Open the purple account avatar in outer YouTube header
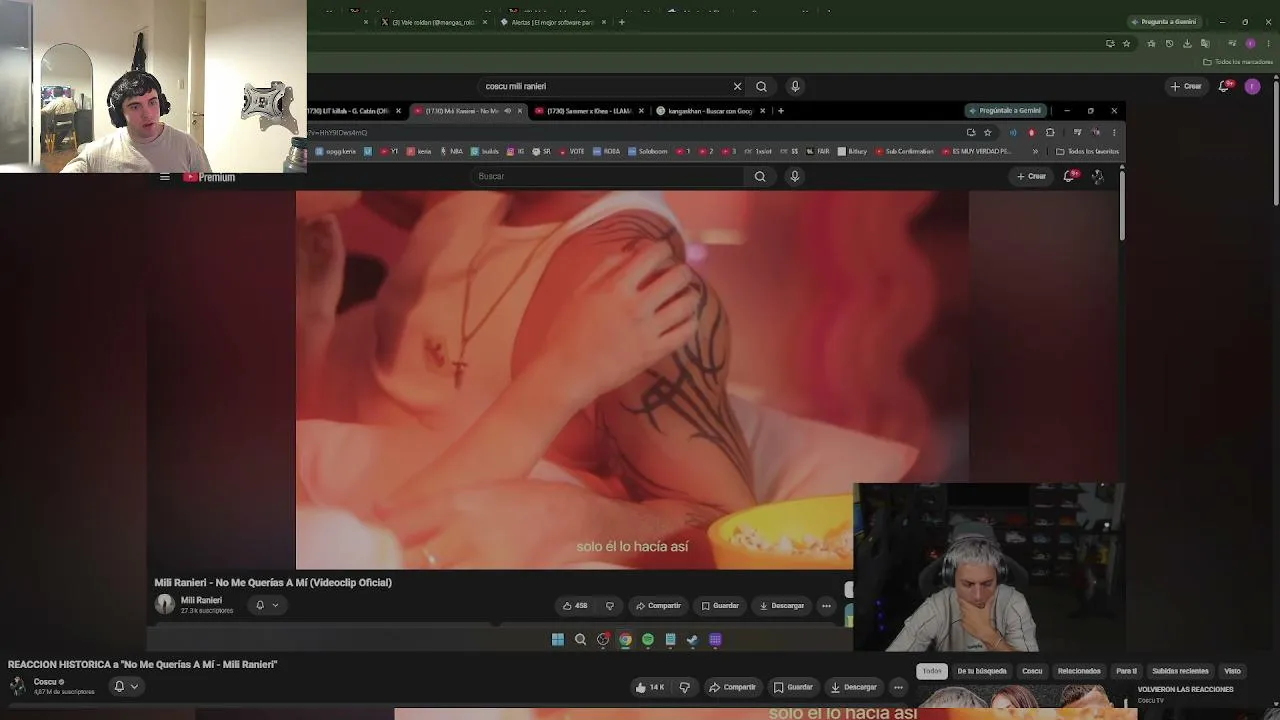 pyautogui.click(x=1252, y=86)
